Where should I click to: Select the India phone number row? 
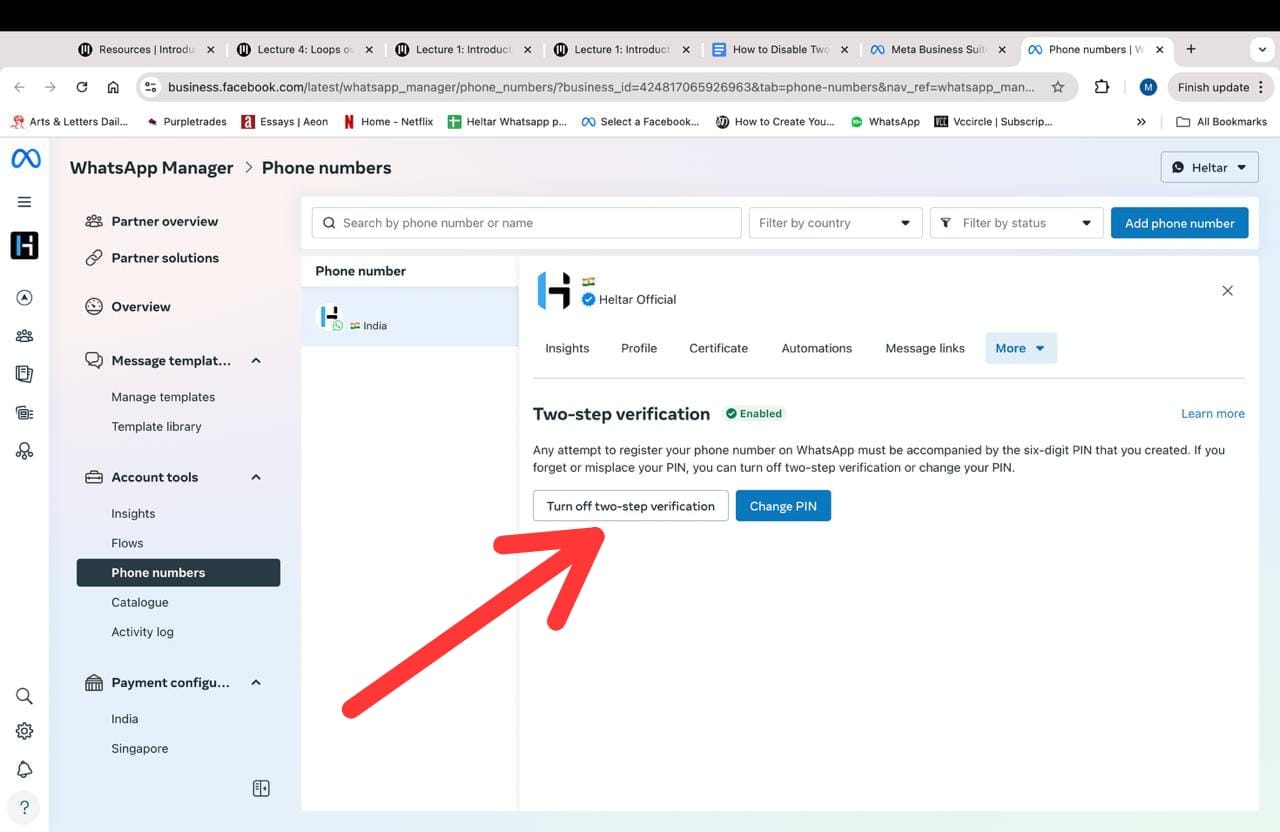coord(410,317)
